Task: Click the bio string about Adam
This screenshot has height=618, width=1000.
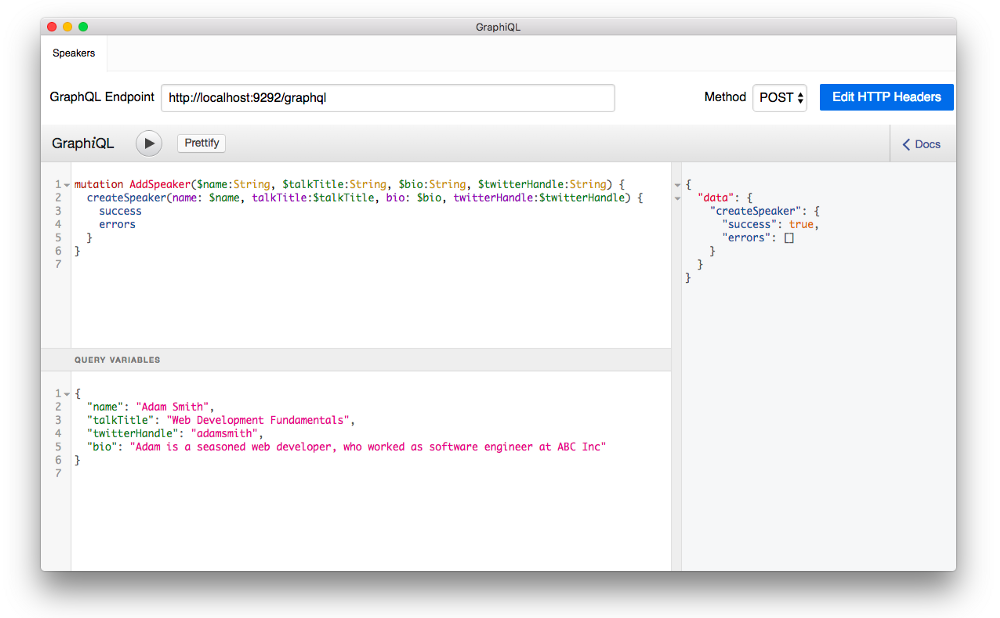Action: 368,447
